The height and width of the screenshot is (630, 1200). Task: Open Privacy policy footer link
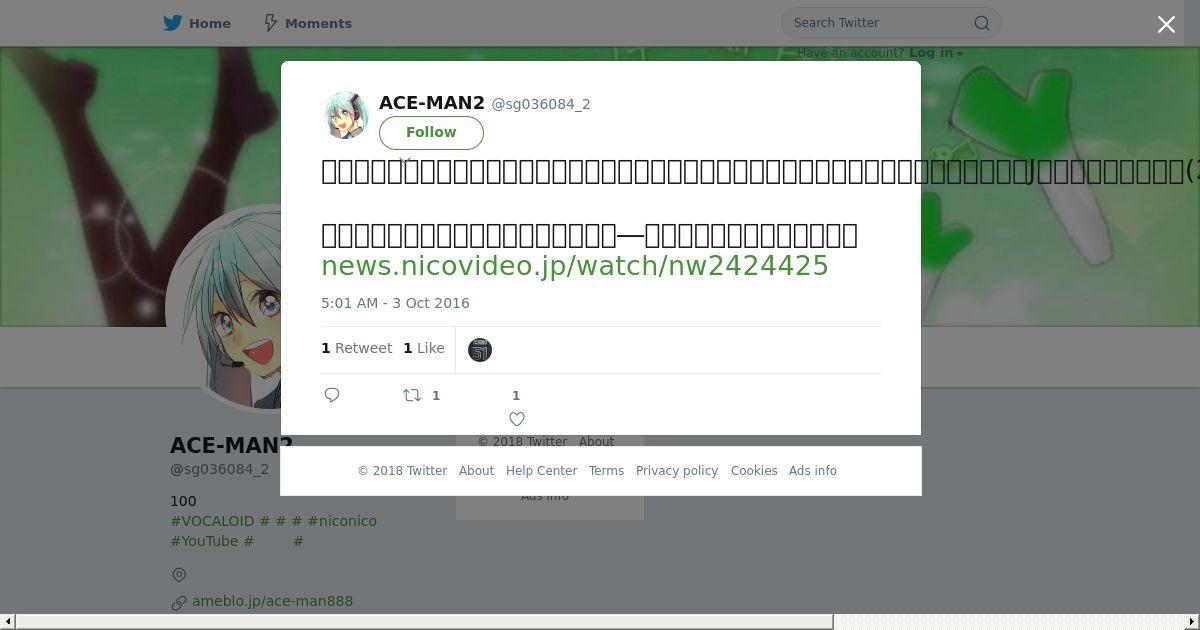click(x=677, y=471)
